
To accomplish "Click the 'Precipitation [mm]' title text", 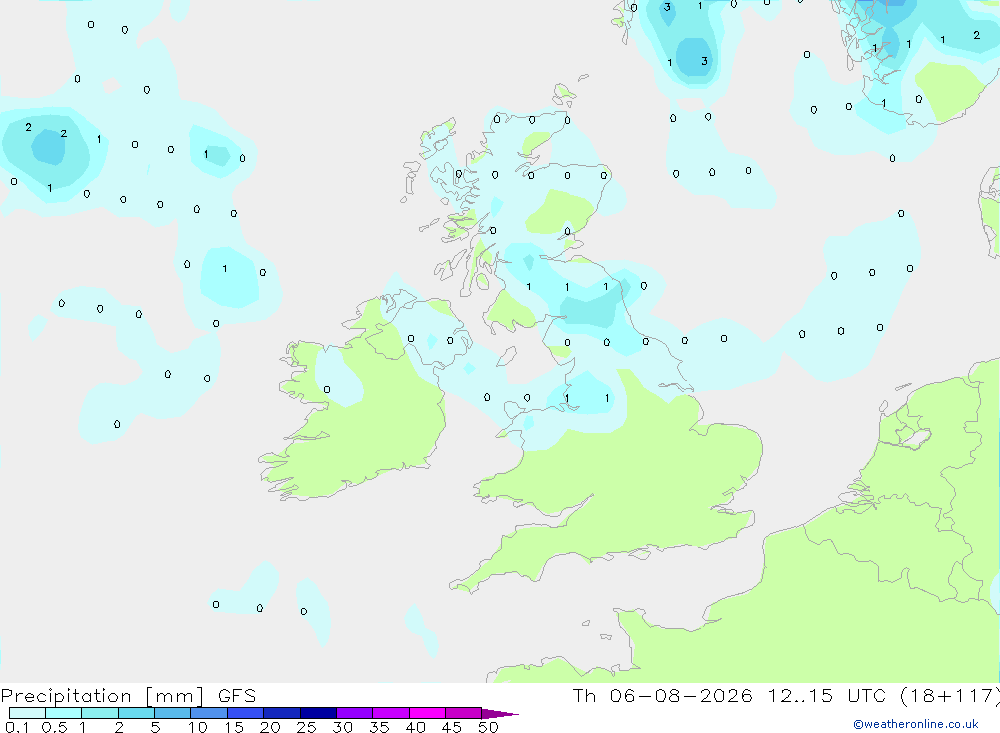I will 102,696.
